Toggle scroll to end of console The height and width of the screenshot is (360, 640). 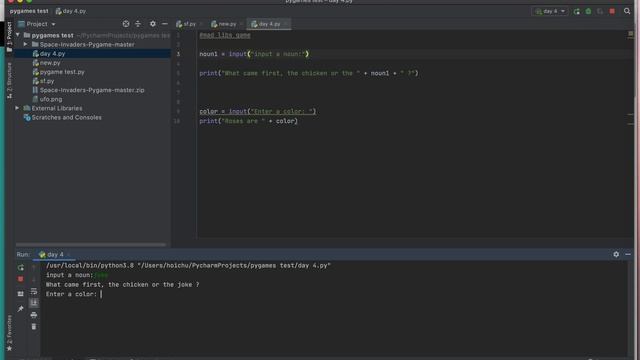34,303
